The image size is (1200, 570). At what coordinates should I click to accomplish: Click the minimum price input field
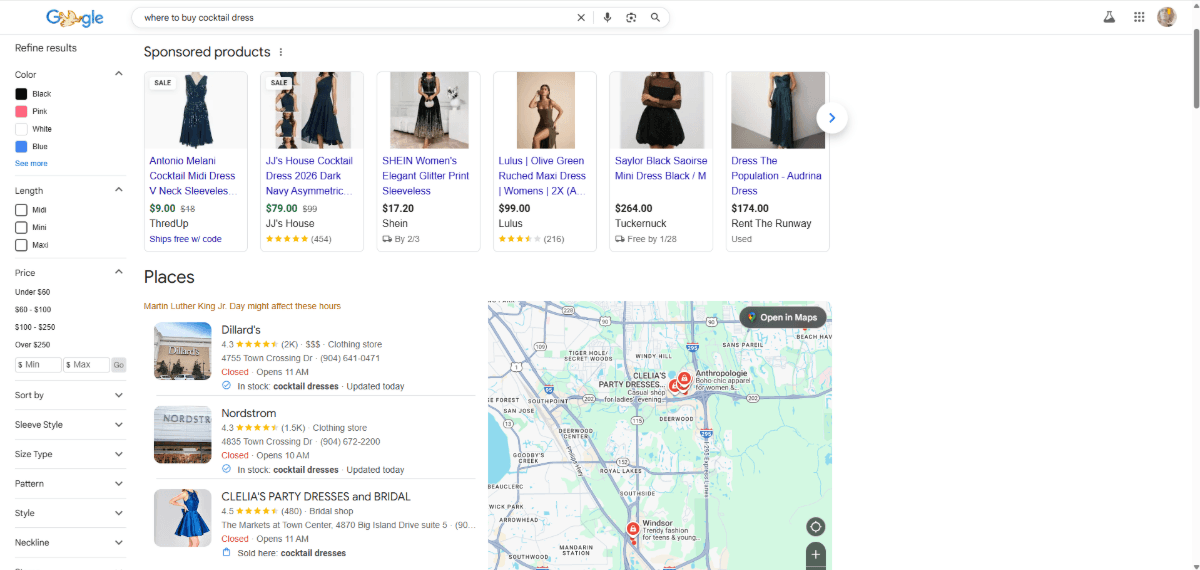pos(38,365)
